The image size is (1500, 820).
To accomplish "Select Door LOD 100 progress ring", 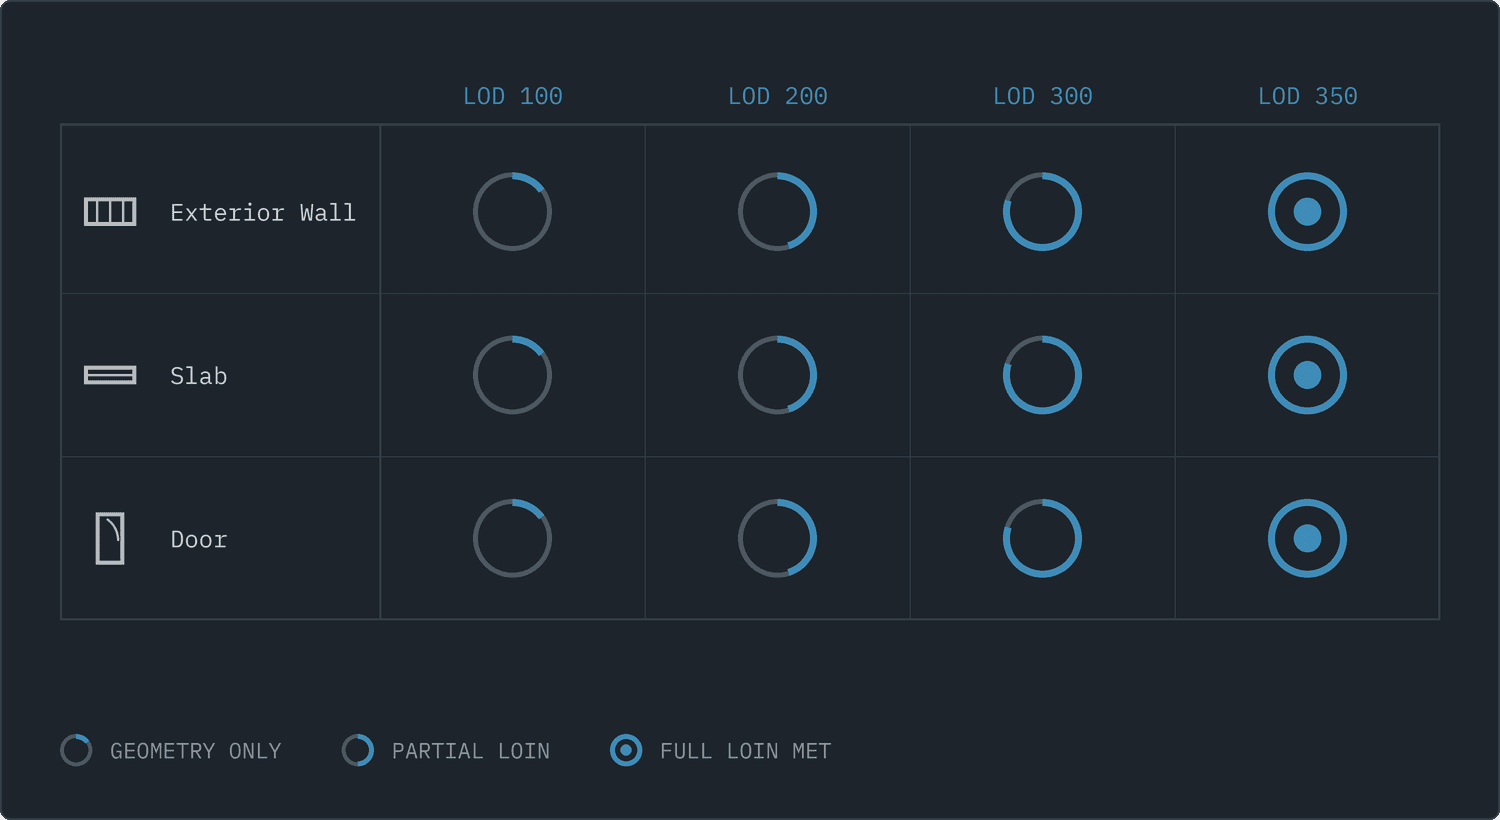I will coord(512,538).
